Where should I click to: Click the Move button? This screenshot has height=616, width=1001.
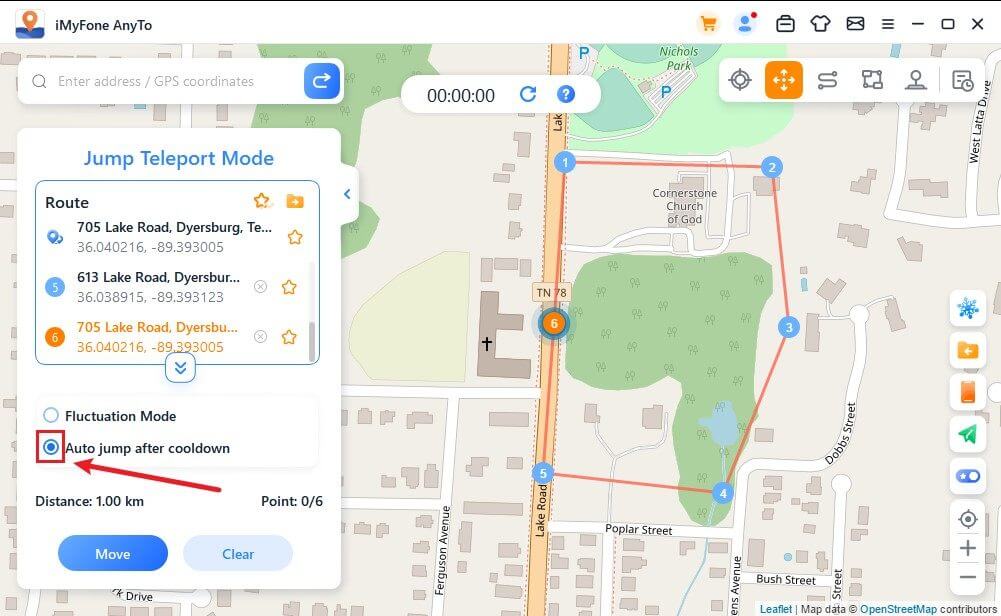[x=113, y=553]
